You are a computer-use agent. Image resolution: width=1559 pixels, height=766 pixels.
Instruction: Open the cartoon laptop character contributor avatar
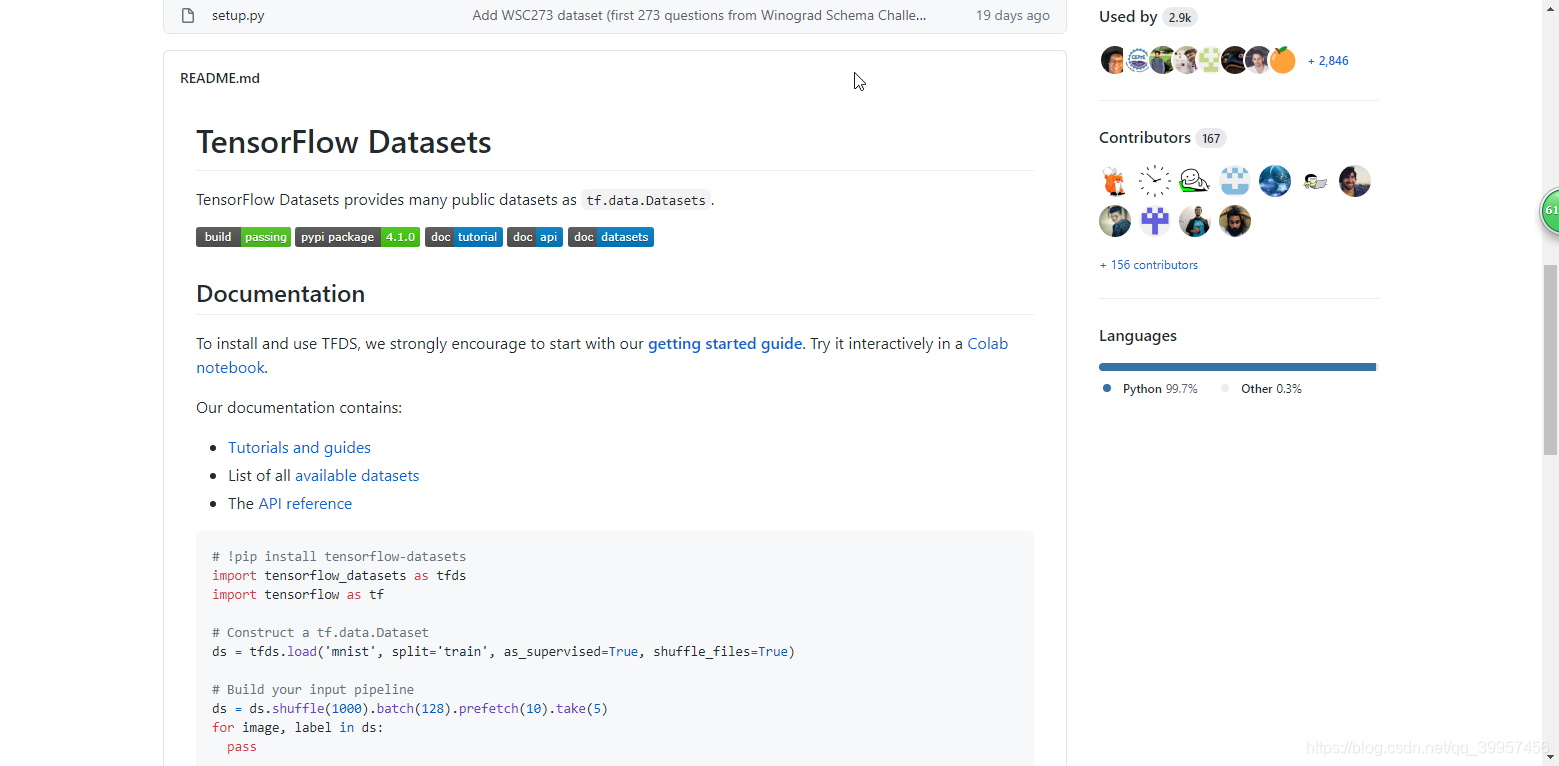pos(1315,181)
